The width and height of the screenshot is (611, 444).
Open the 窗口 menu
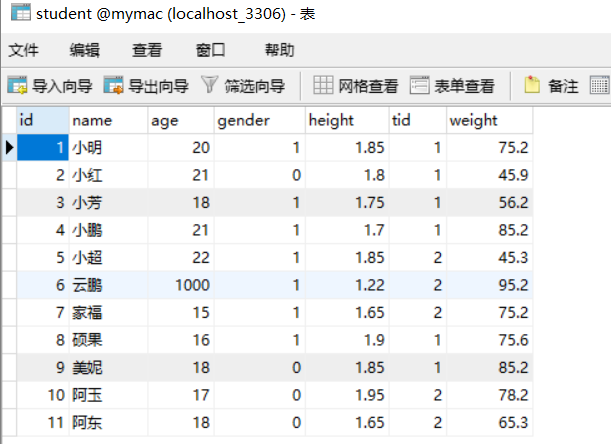(x=210, y=50)
